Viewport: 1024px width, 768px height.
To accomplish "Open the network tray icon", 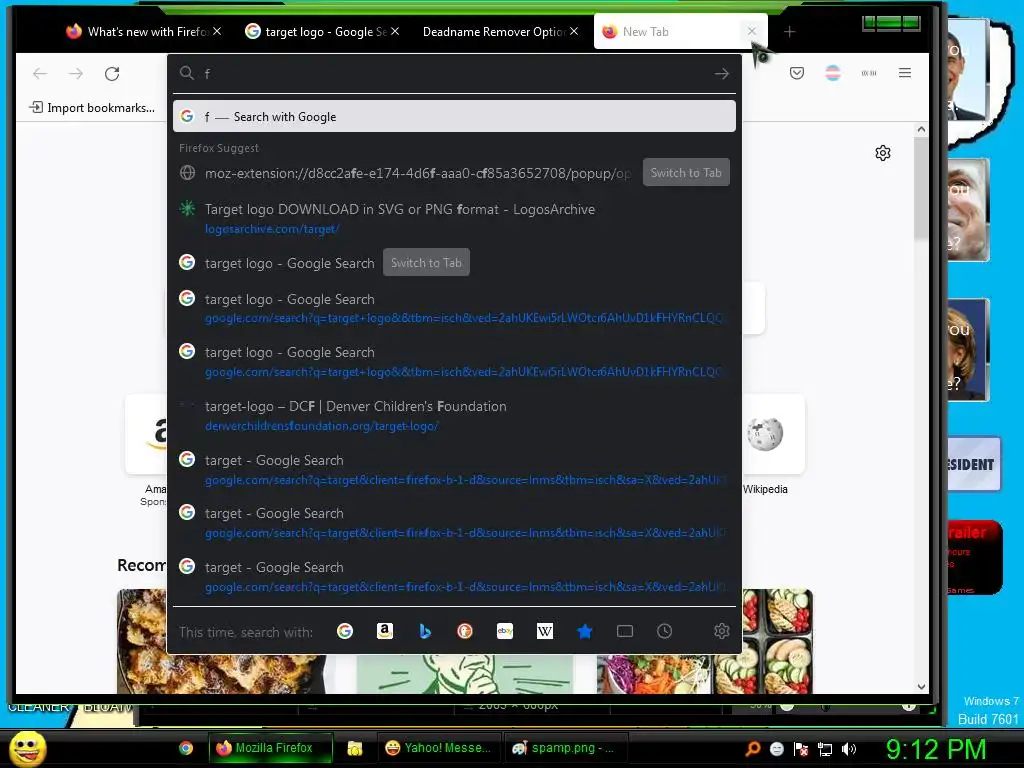I will 825,749.
